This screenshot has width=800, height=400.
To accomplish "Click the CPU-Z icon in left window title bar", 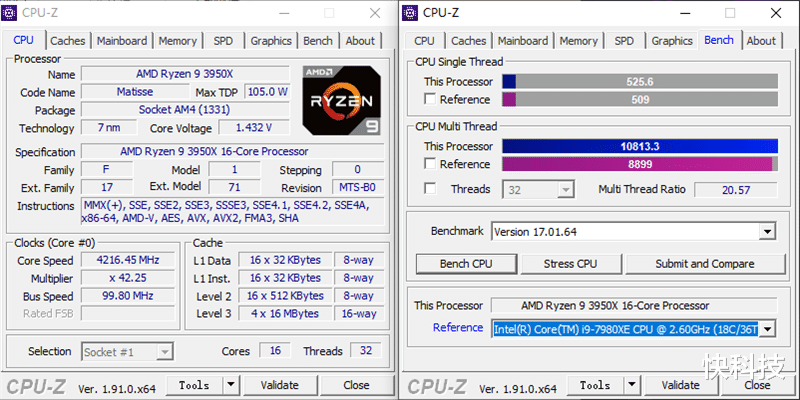I will point(9,13).
